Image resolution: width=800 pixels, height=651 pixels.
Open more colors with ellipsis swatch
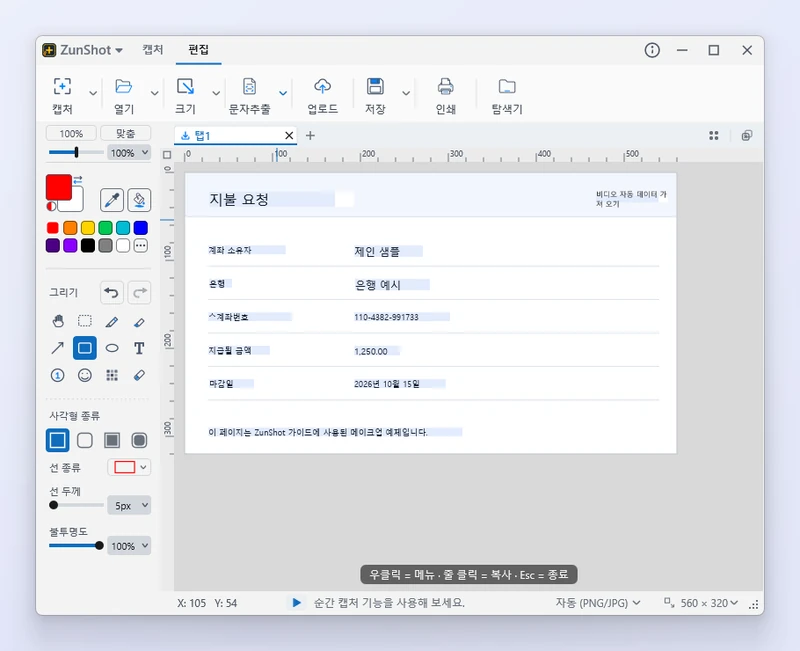141,245
